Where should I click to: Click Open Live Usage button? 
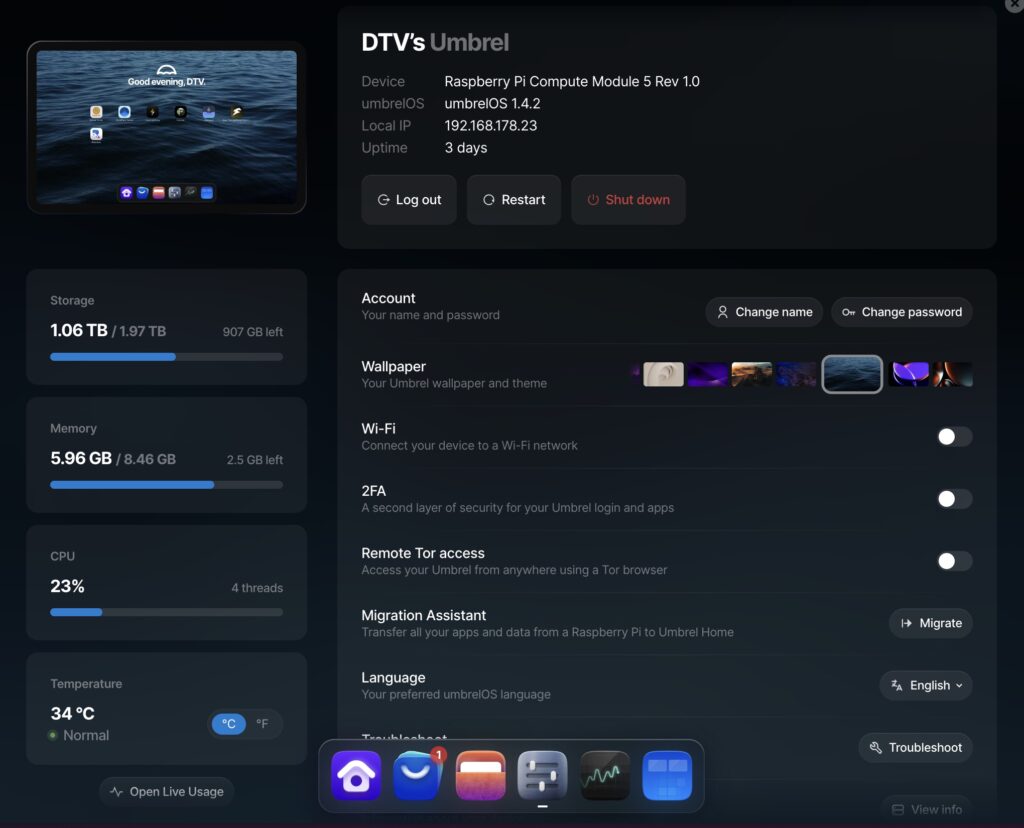point(167,792)
